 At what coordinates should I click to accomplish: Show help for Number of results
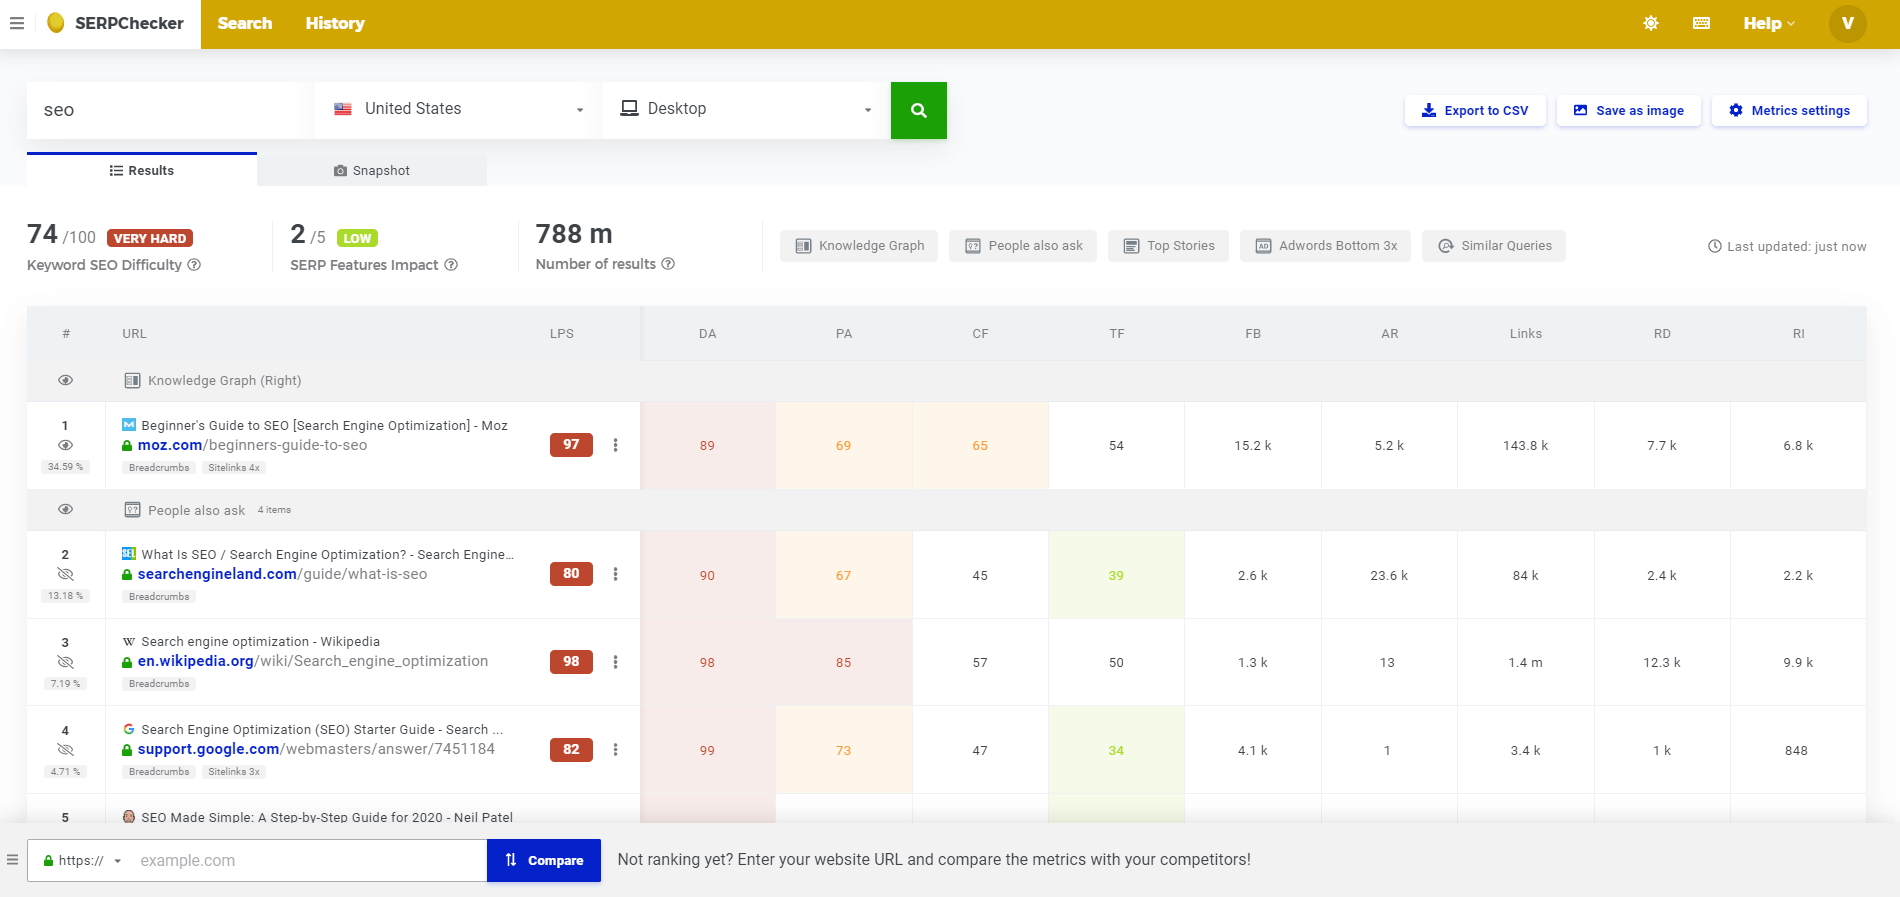tap(668, 264)
